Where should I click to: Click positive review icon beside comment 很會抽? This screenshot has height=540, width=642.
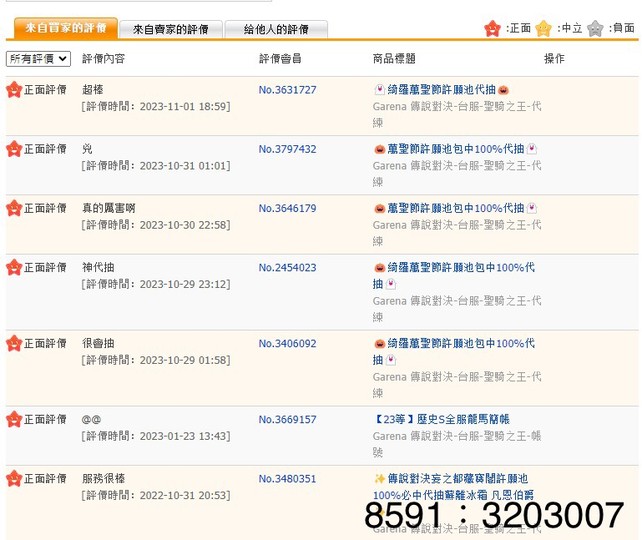(x=14, y=343)
